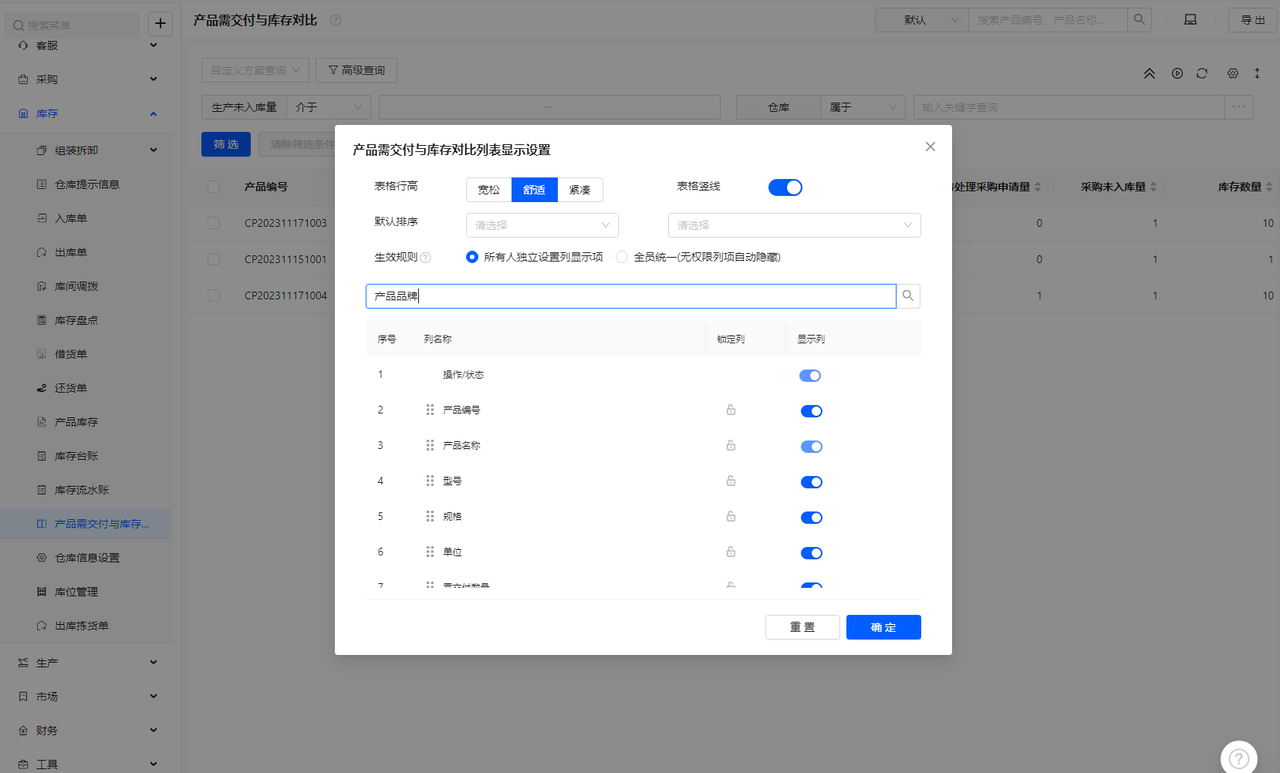The width and height of the screenshot is (1280, 773).
Task: Tick the checkbox for row CP202311171003
Action: click(214, 223)
